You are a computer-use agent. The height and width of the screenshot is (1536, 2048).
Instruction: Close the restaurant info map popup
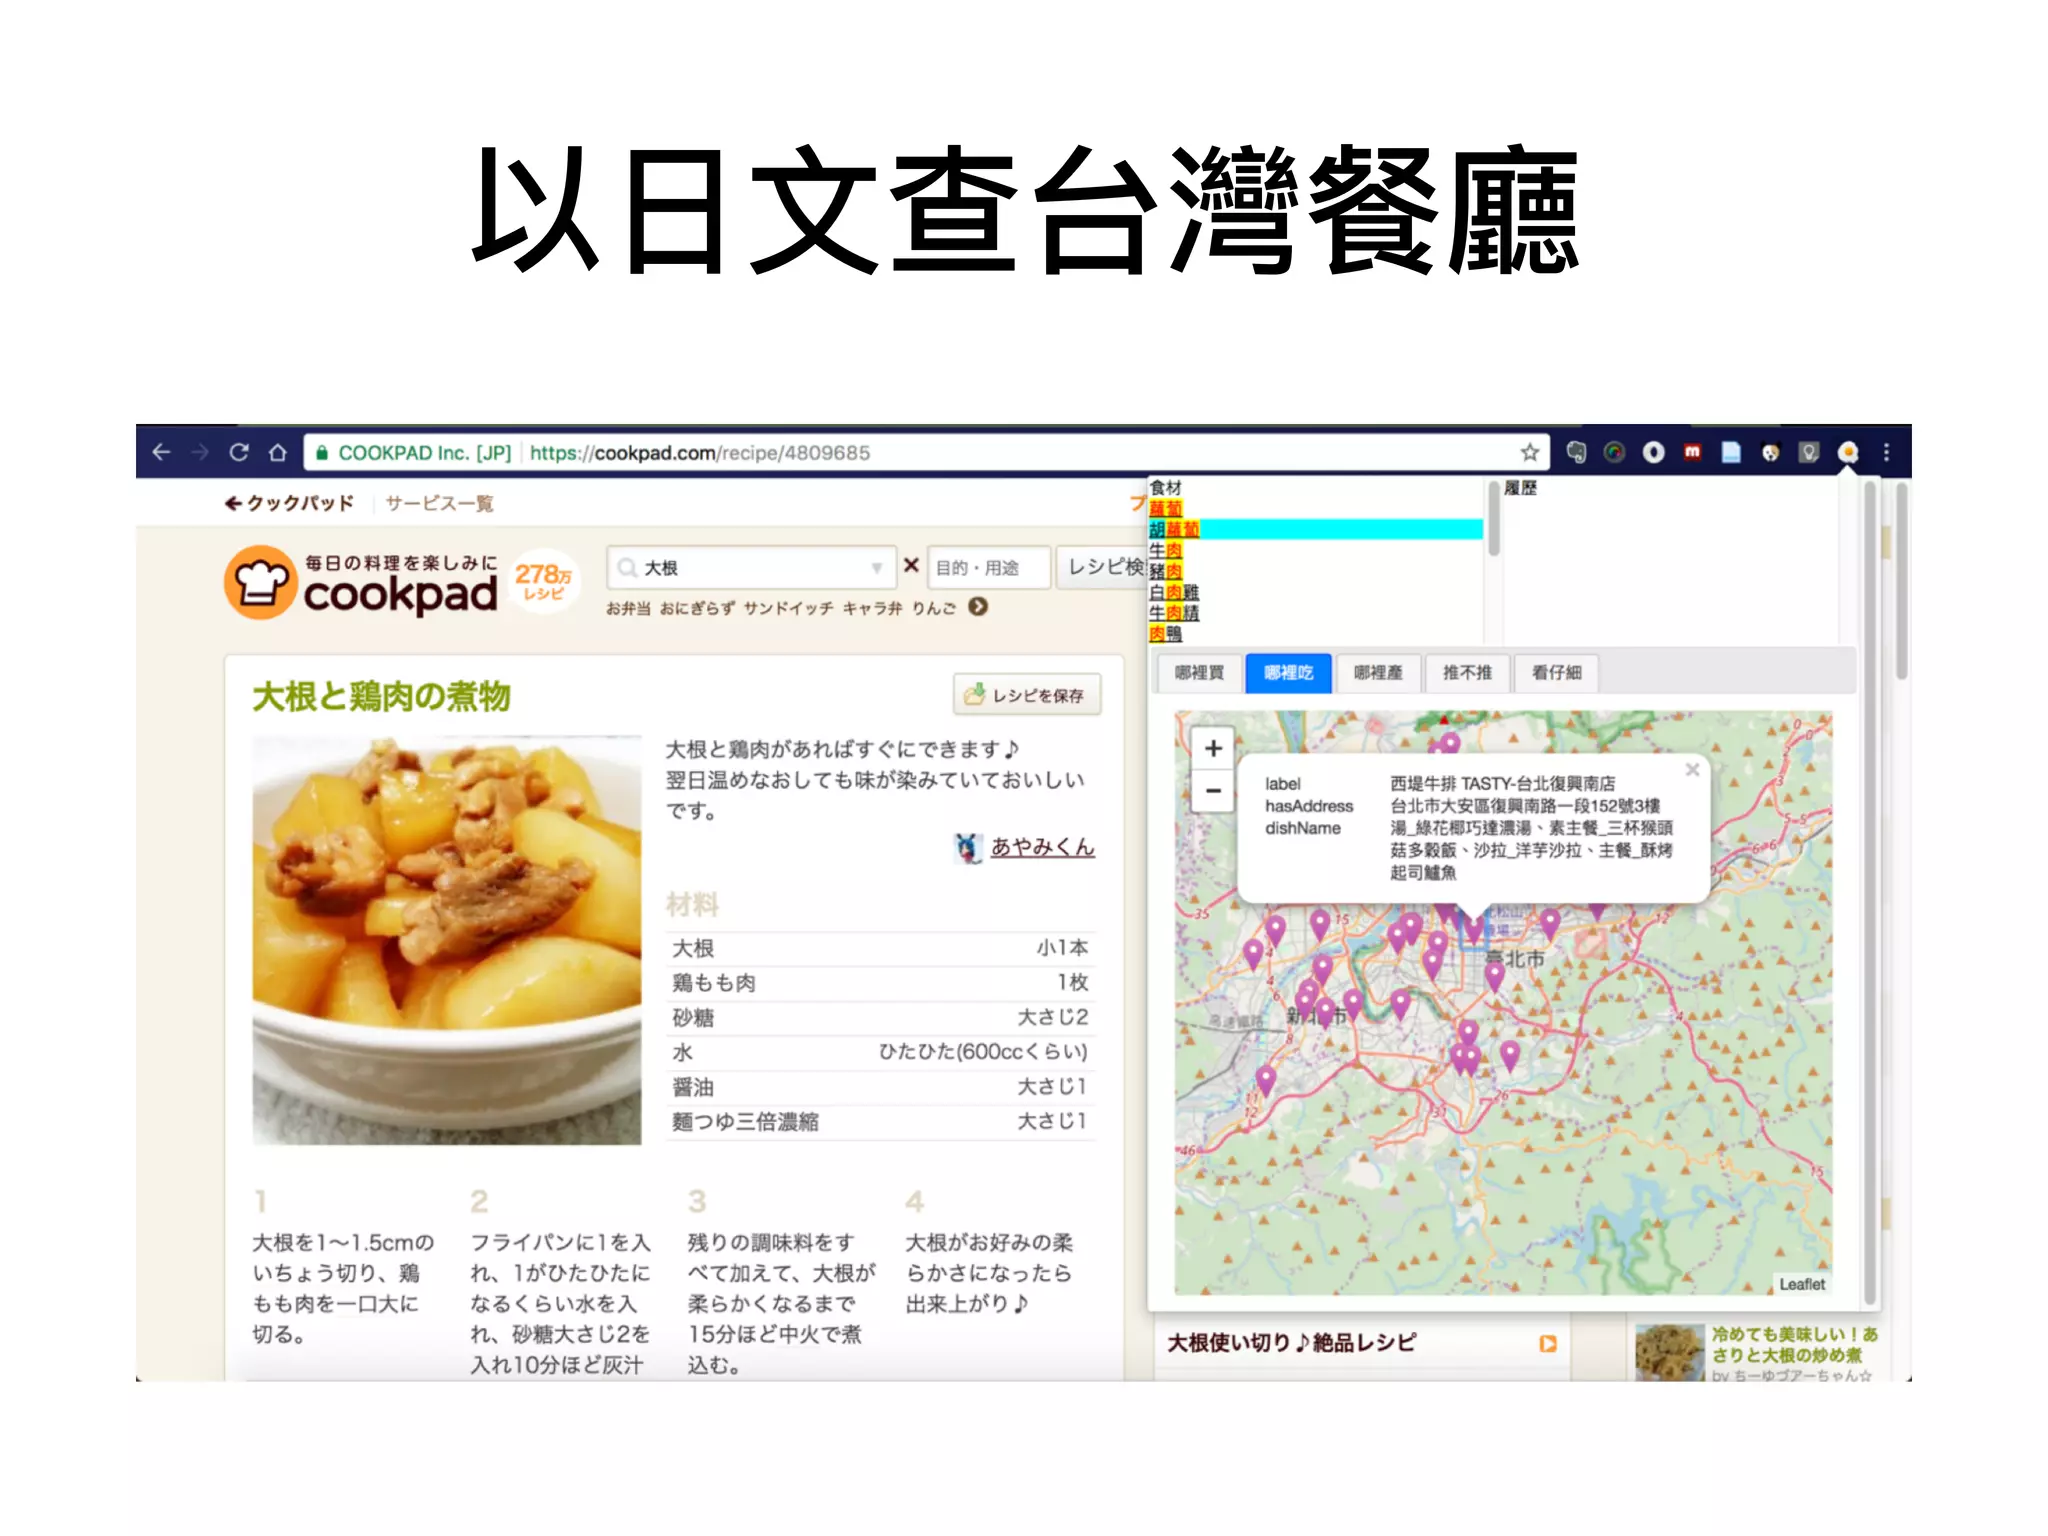[1692, 769]
